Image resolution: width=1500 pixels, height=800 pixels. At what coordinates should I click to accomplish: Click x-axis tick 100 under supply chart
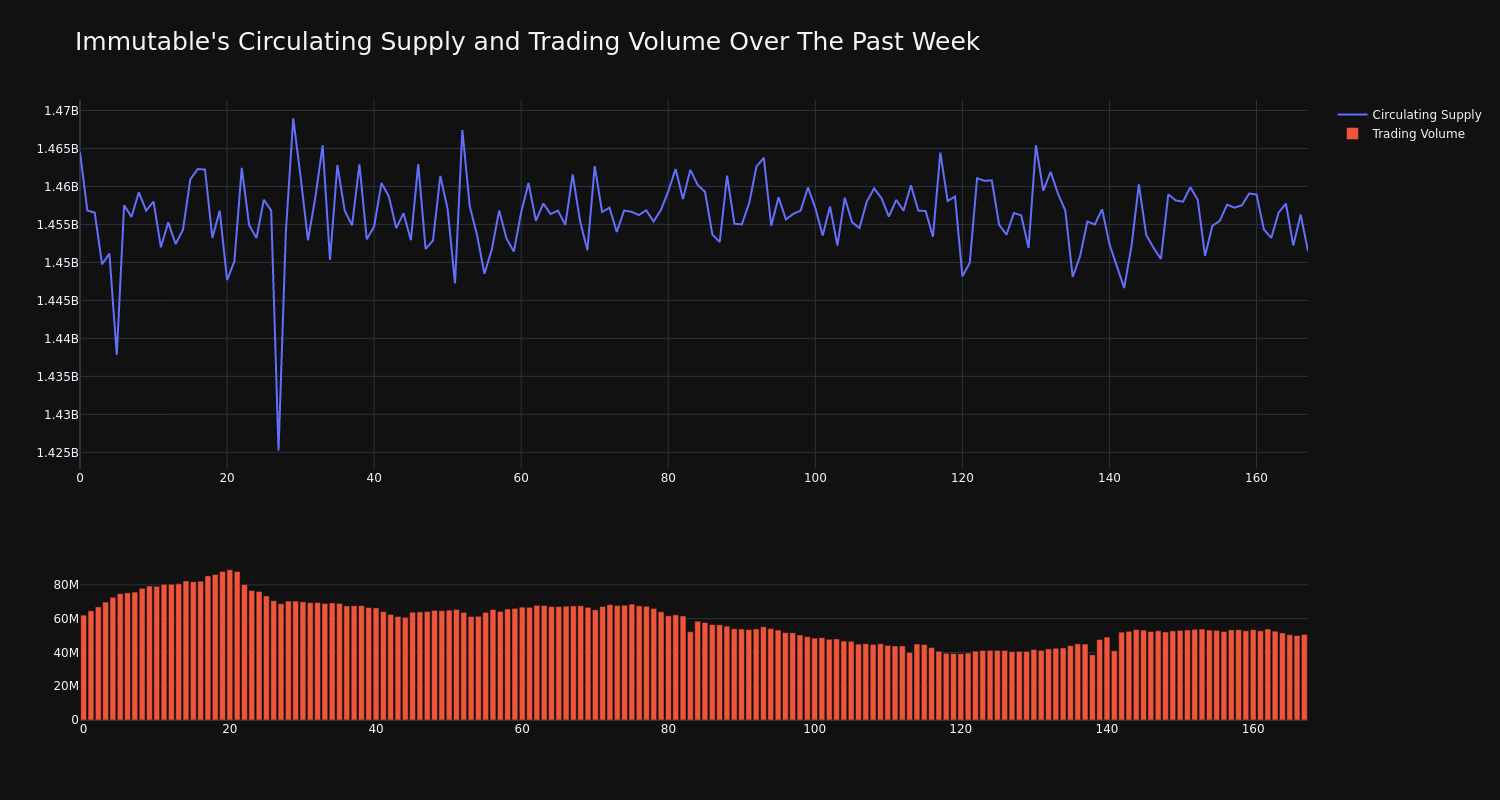[815, 478]
